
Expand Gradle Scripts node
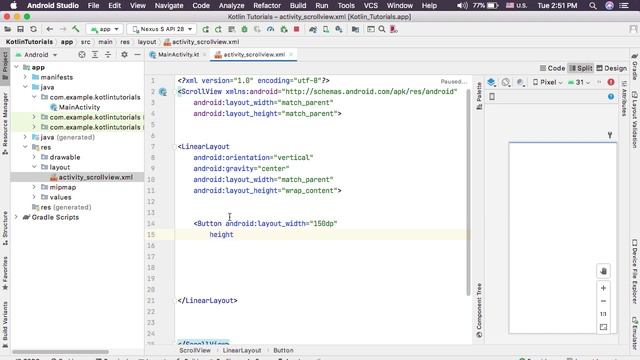tap(16, 217)
